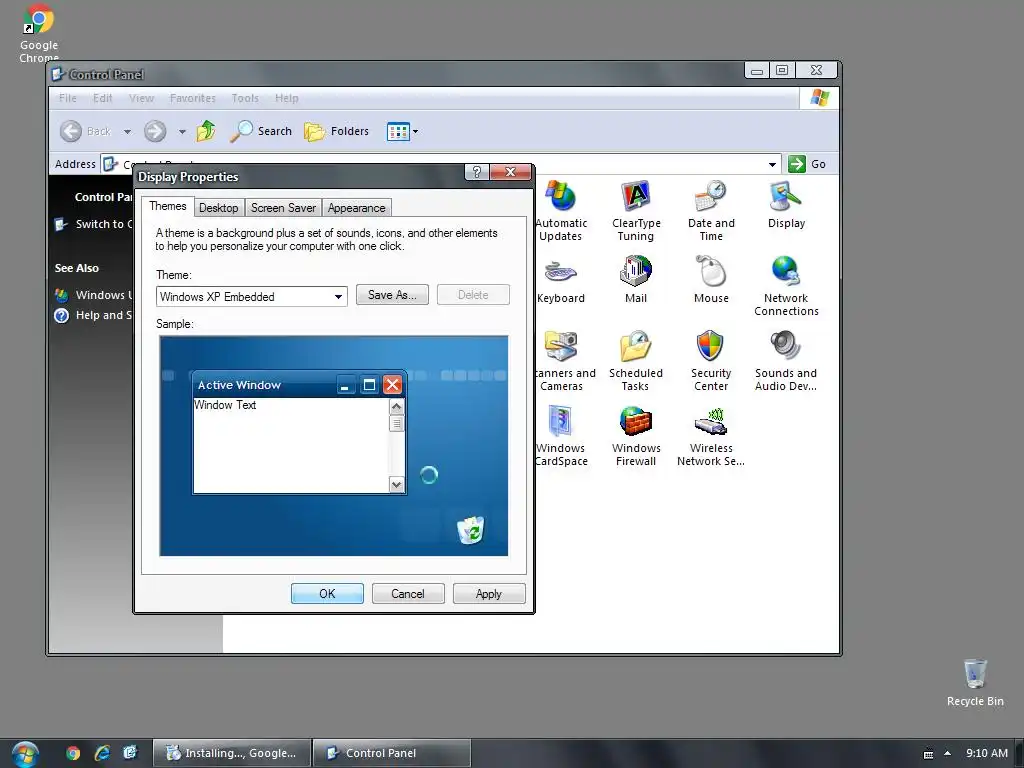Open Network Connections icon
Viewport: 1024px width, 768px height.
(x=786, y=285)
